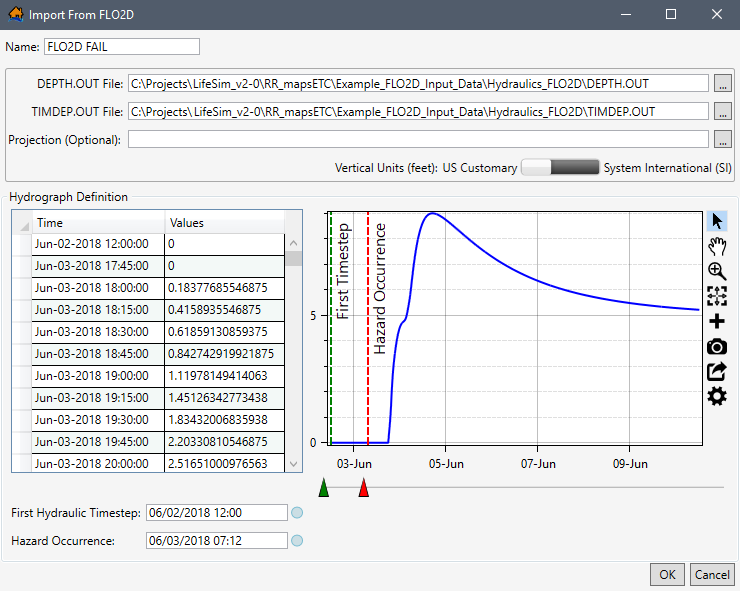Click value cell 1.83432006835938
Viewport: 740px width, 591px height.
(x=225, y=420)
